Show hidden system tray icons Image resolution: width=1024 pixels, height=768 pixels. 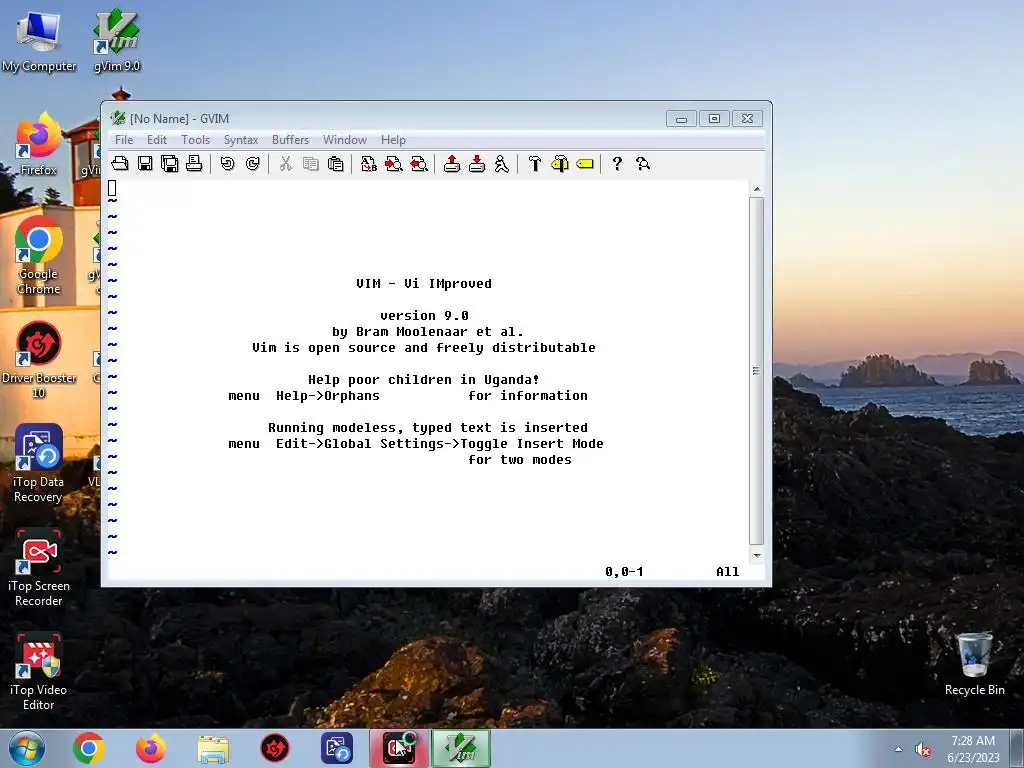coord(899,749)
